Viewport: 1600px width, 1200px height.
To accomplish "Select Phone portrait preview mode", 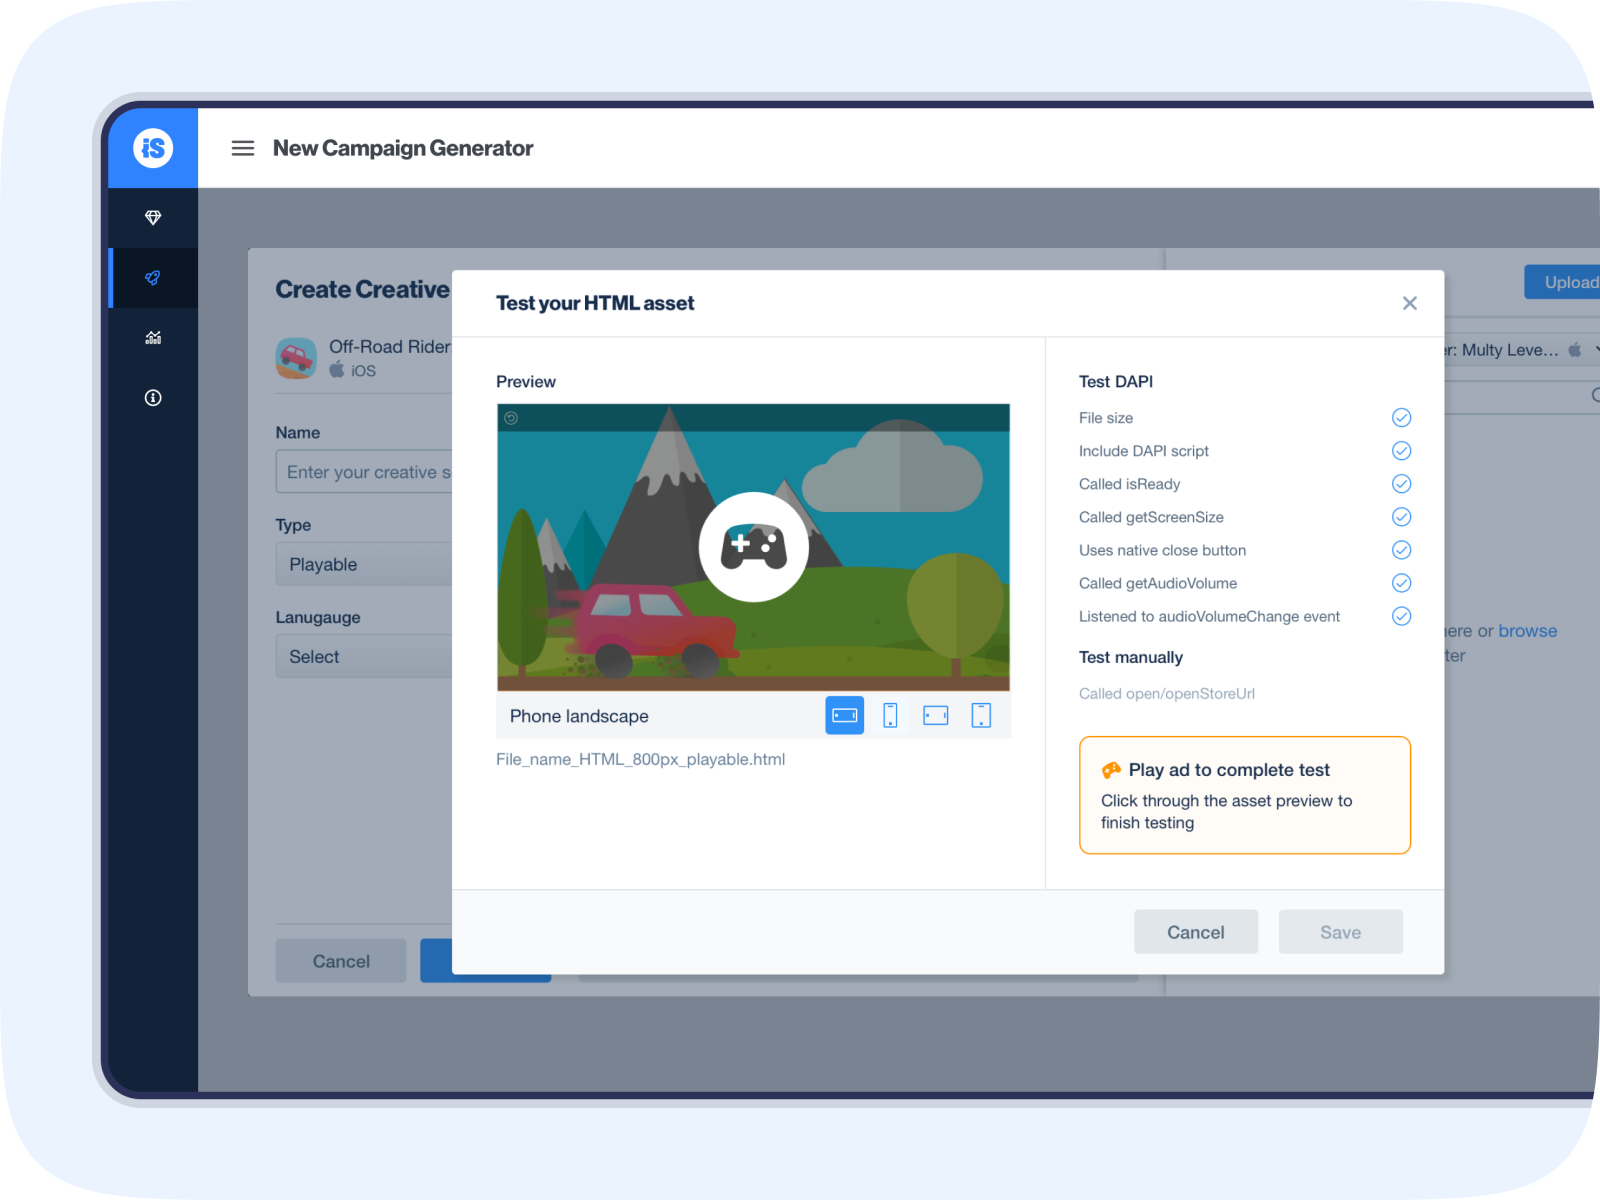I will (x=890, y=715).
